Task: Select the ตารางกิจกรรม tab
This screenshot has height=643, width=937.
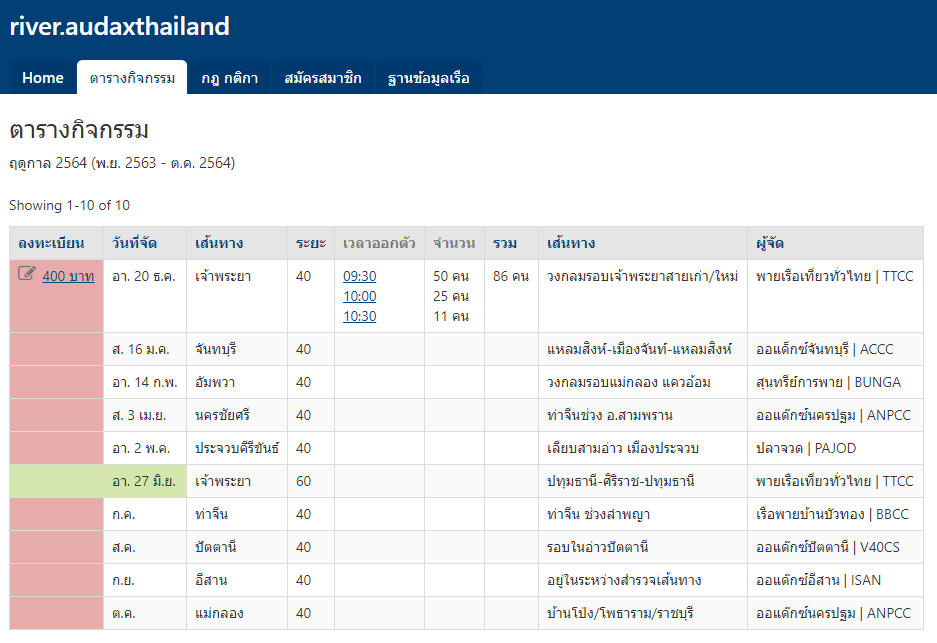Action: click(132, 78)
